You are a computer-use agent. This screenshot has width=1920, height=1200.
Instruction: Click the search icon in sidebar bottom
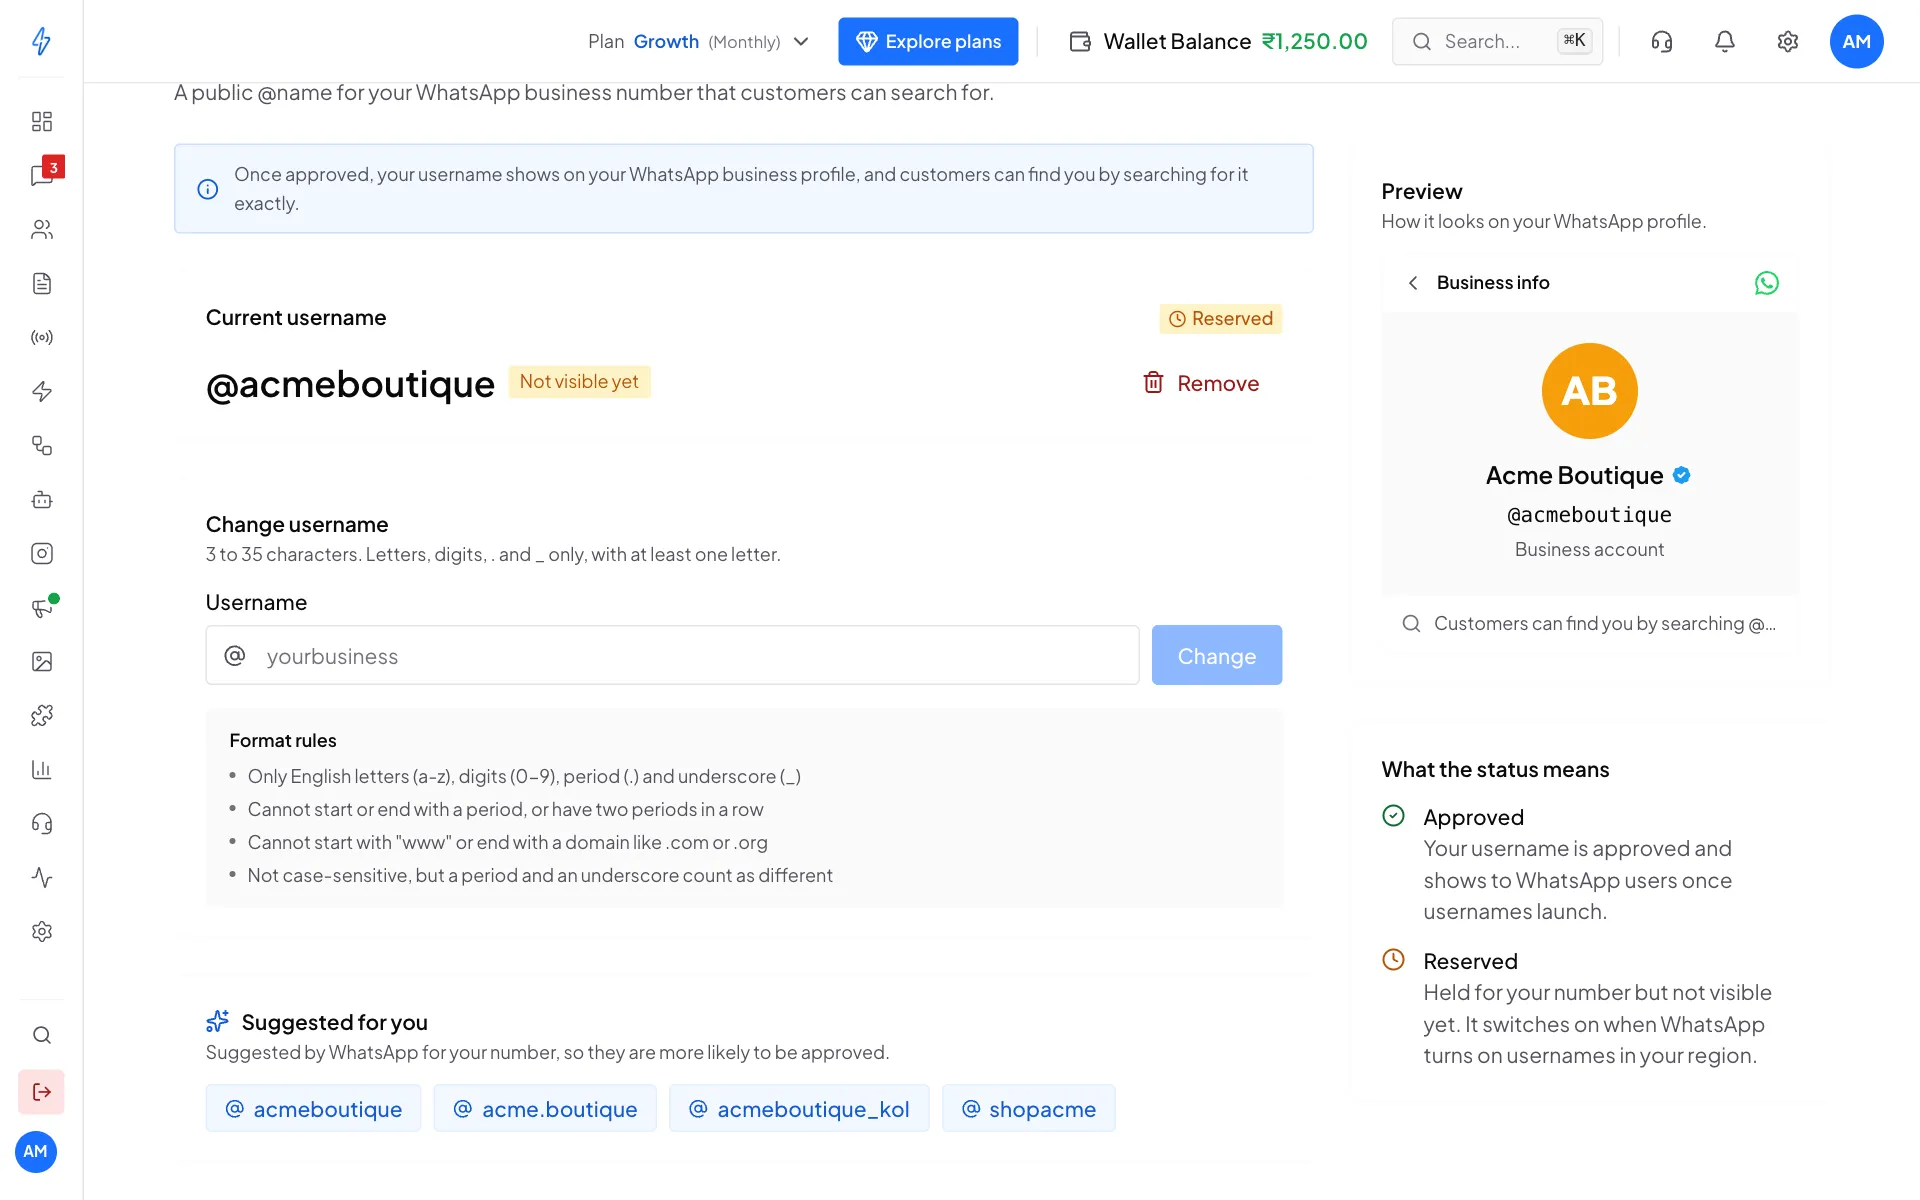tap(41, 1035)
